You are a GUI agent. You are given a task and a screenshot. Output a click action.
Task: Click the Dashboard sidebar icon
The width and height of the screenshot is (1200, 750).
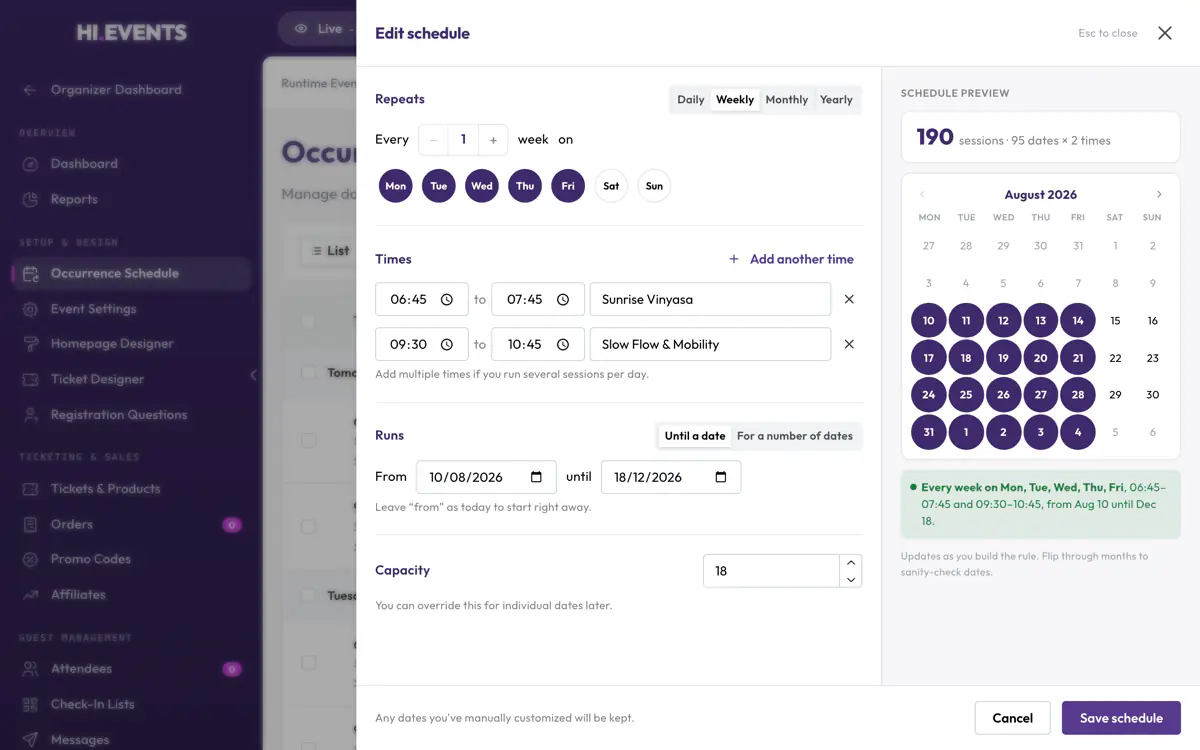click(x=30, y=164)
